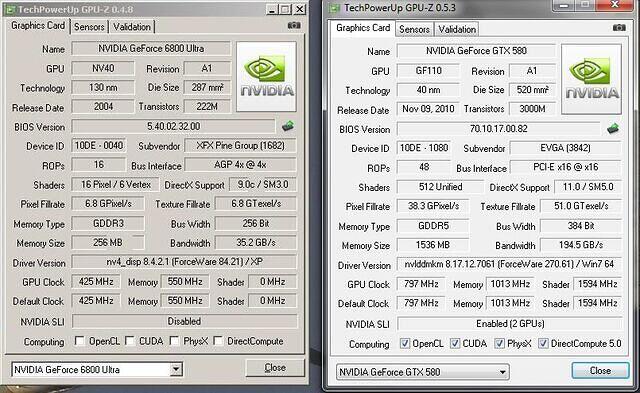Click the Bandwidth value 35.2 GB/s
The width and height of the screenshot is (640, 393).
click(256, 243)
